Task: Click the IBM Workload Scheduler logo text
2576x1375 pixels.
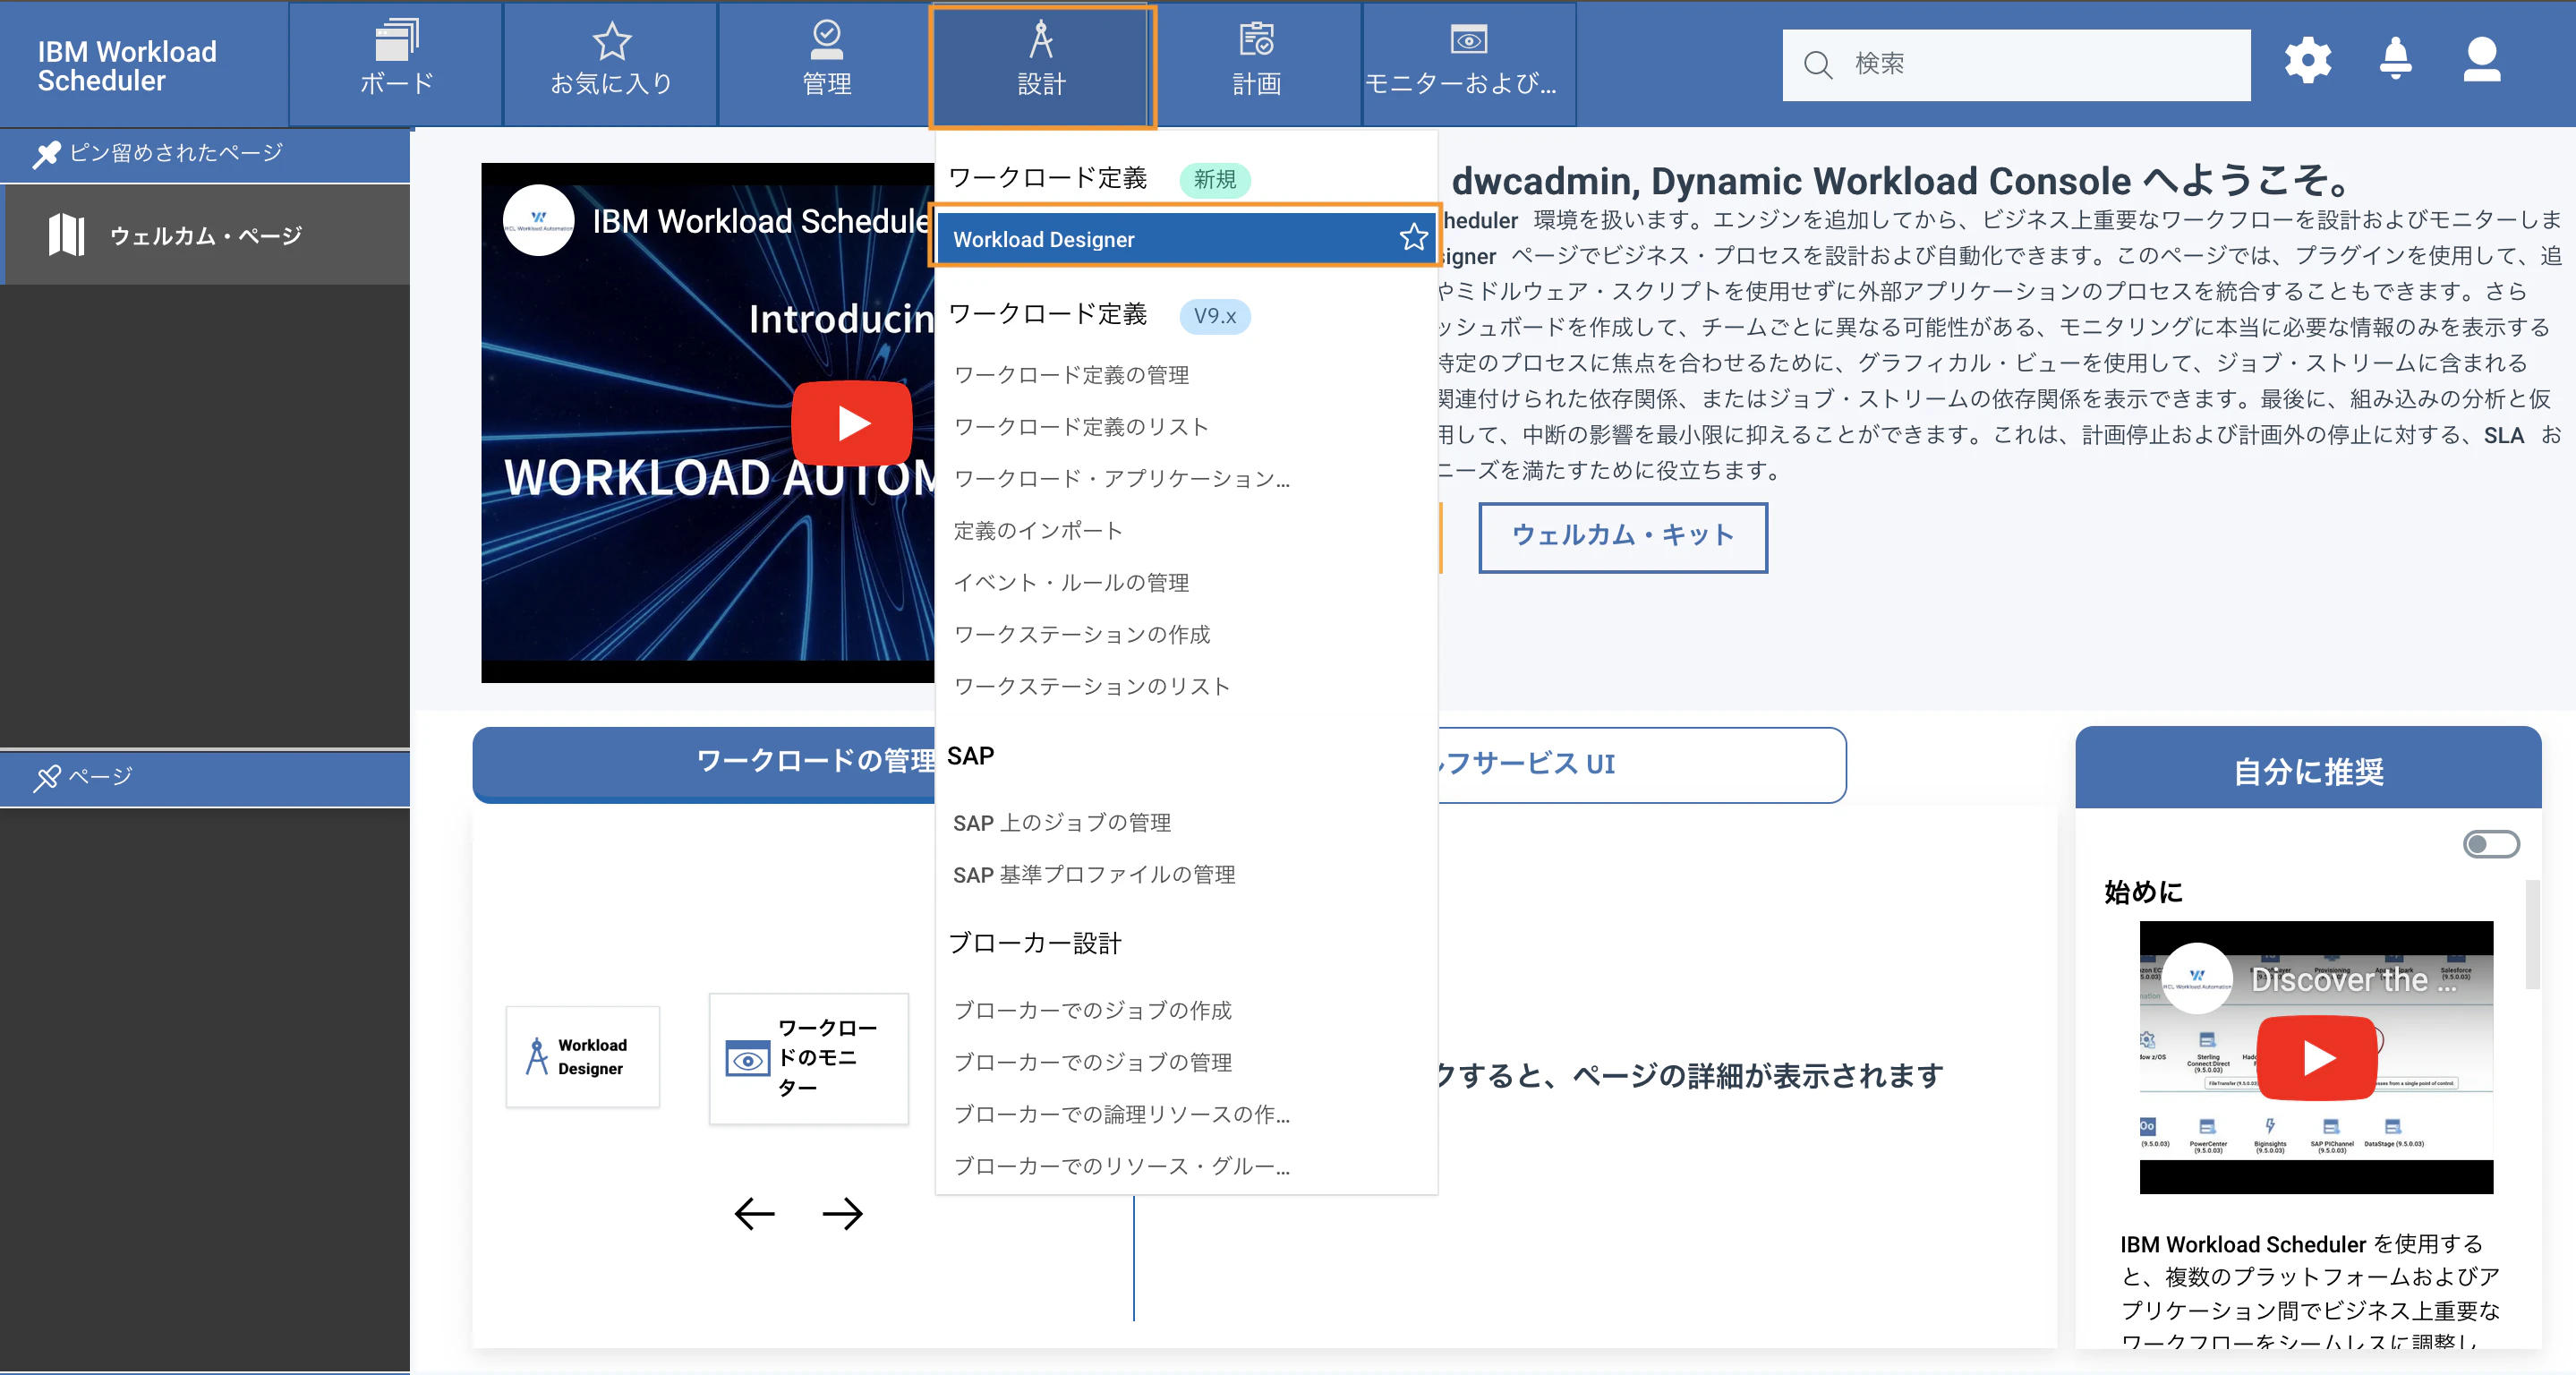Action: pos(127,66)
